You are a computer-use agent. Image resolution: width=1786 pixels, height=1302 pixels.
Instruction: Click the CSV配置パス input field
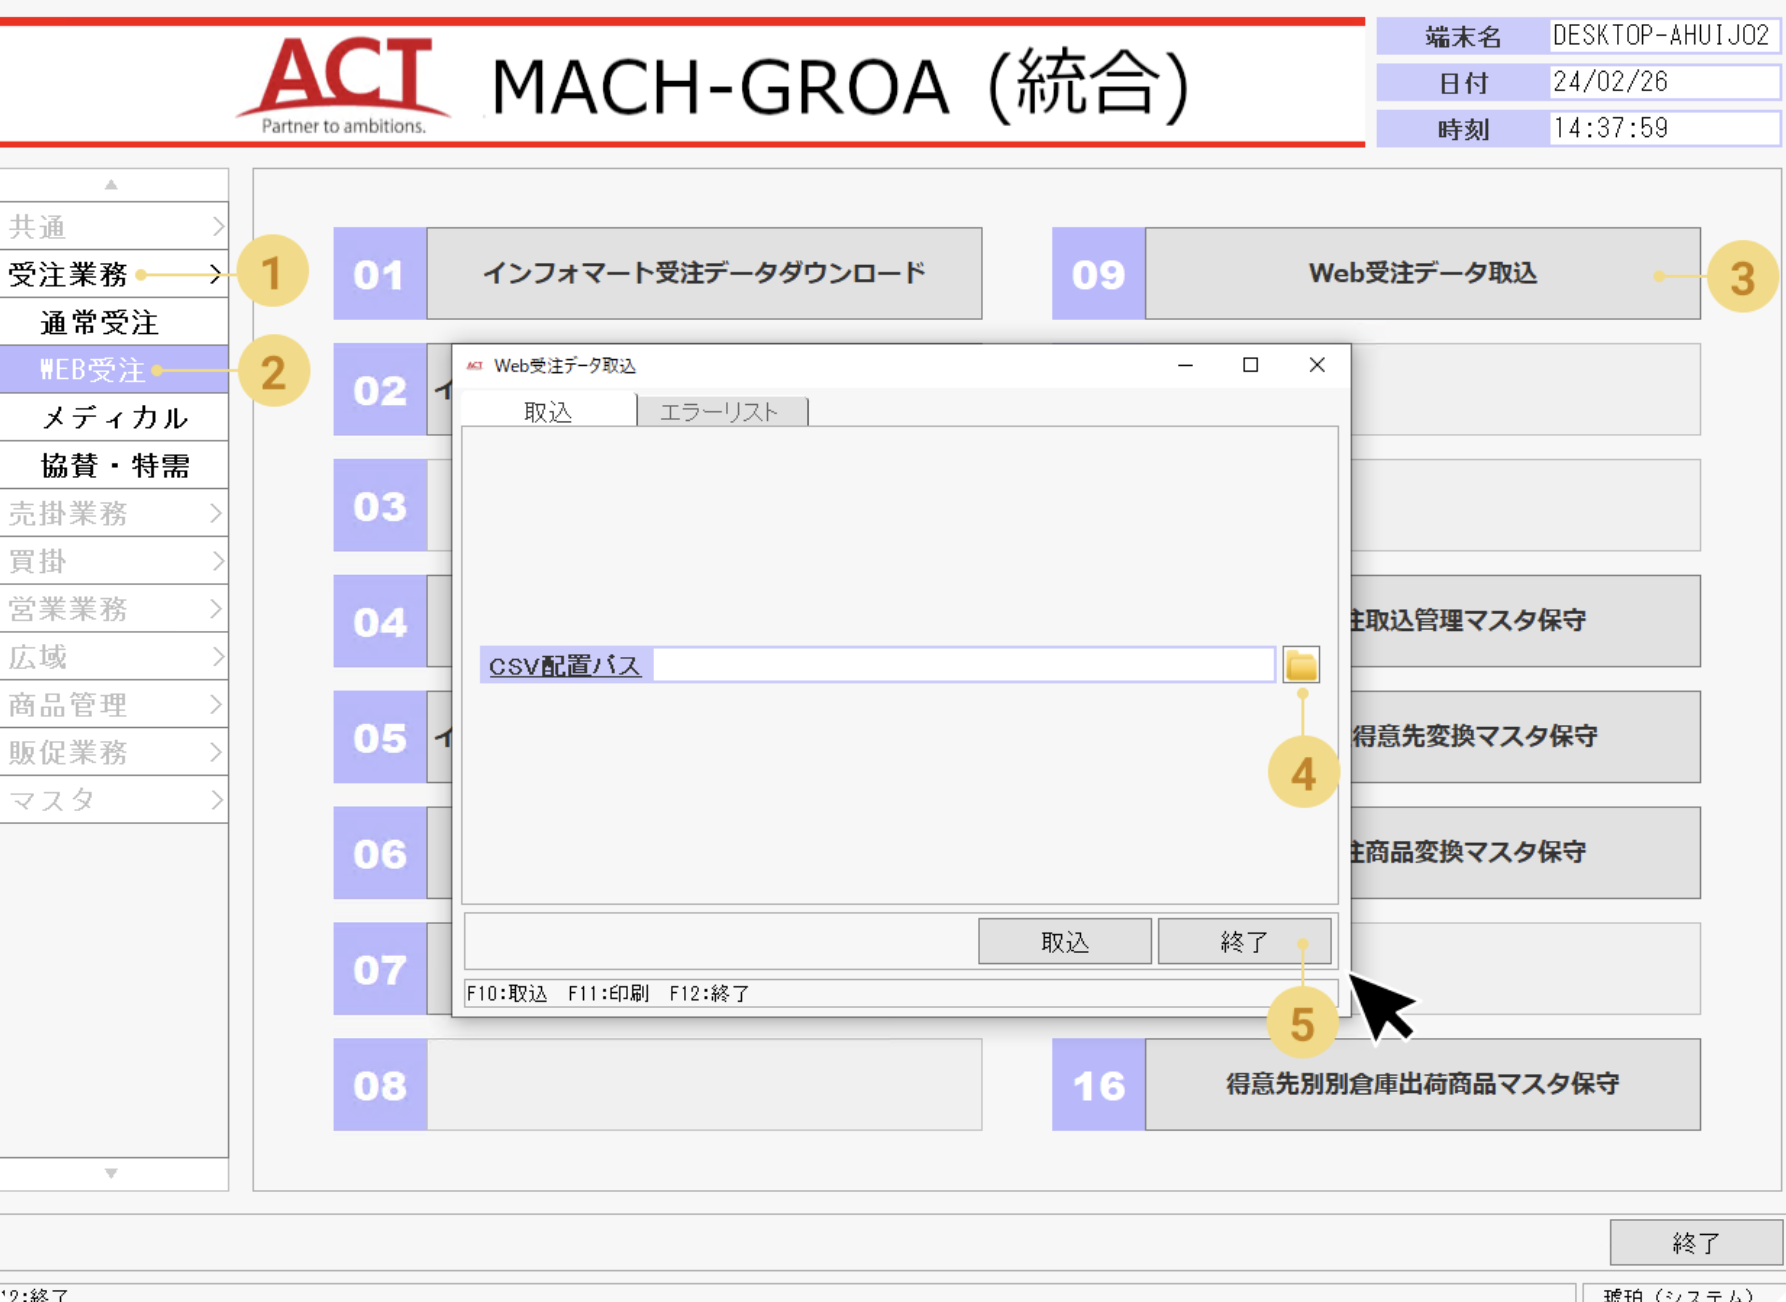964,665
